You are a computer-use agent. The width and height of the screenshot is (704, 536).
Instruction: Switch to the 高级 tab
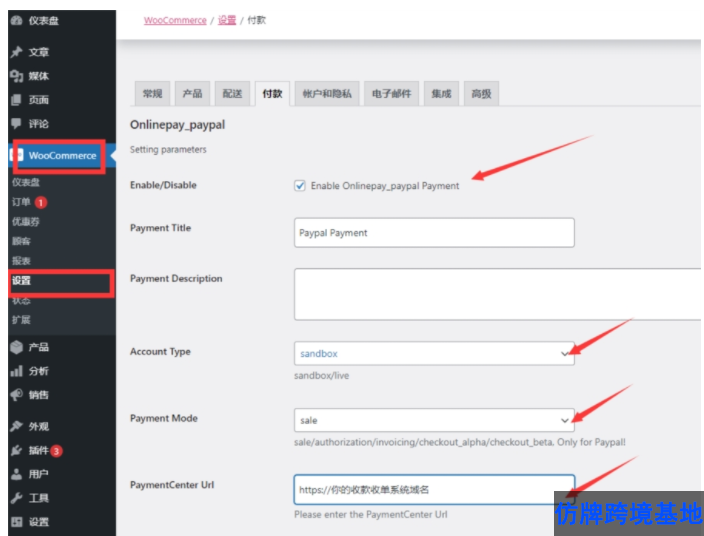click(x=481, y=93)
